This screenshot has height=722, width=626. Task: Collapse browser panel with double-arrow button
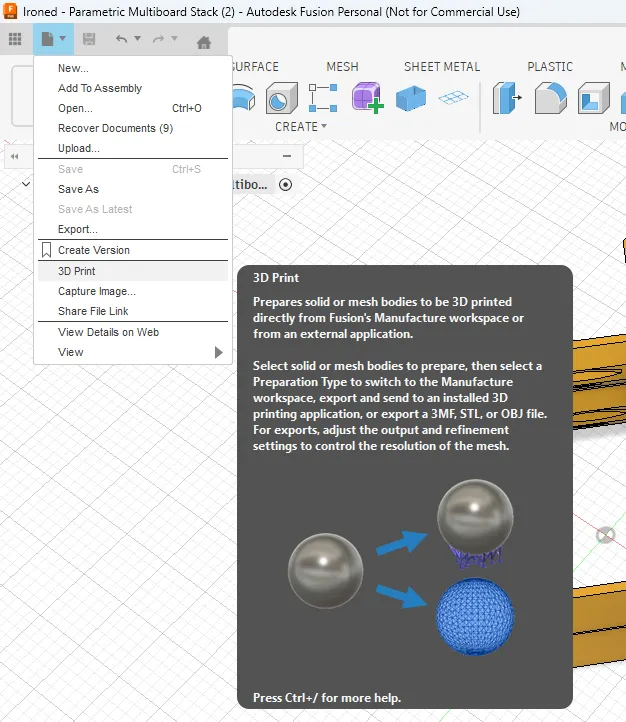15,157
